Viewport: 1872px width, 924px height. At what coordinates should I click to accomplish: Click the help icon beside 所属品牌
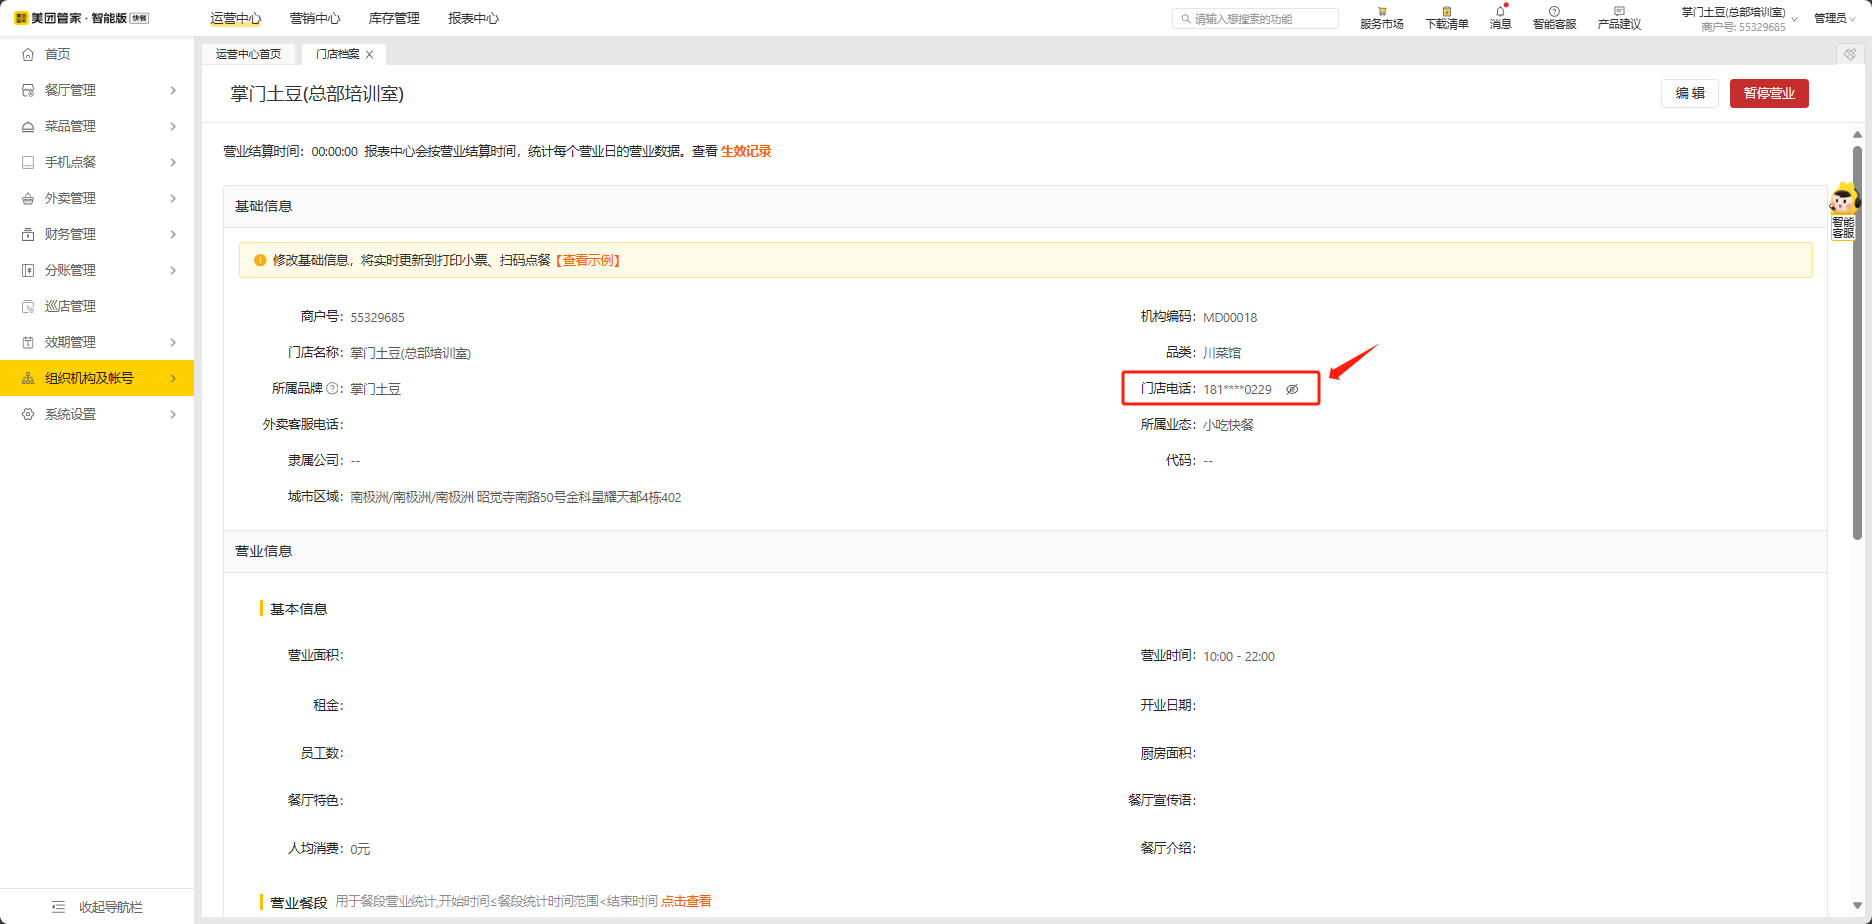pyautogui.click(x=333, y=388)
